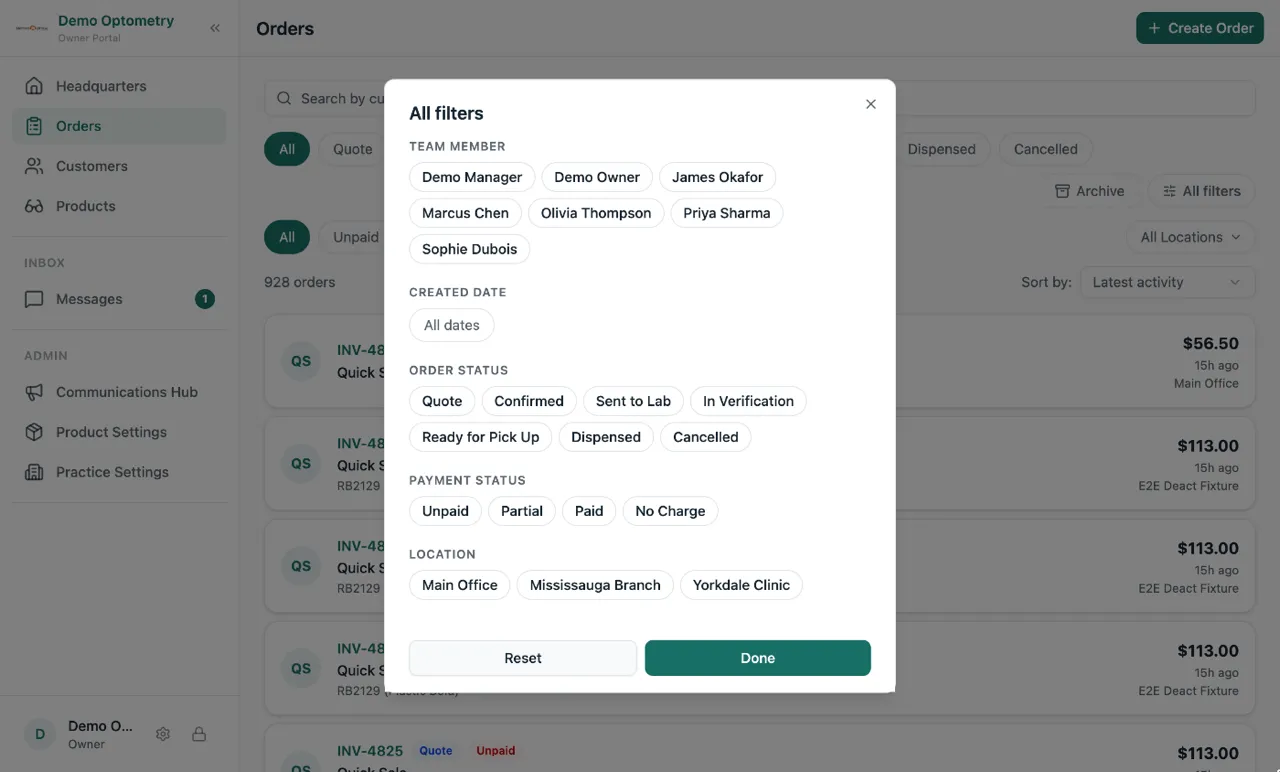
Task: Toggle the Olivia Thompson filter chip
Action: 596,213
